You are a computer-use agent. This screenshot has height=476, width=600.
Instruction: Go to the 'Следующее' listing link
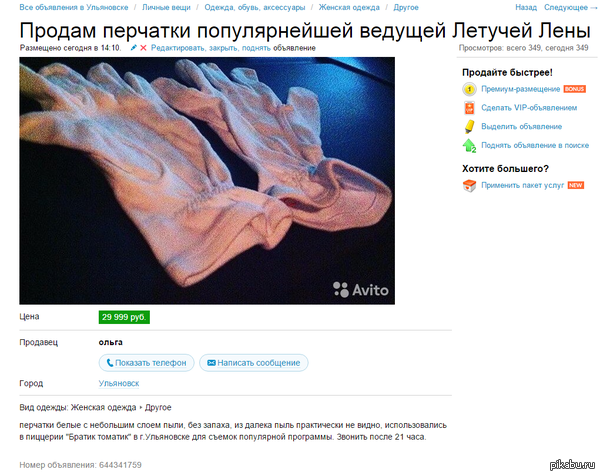pos(570,7)
